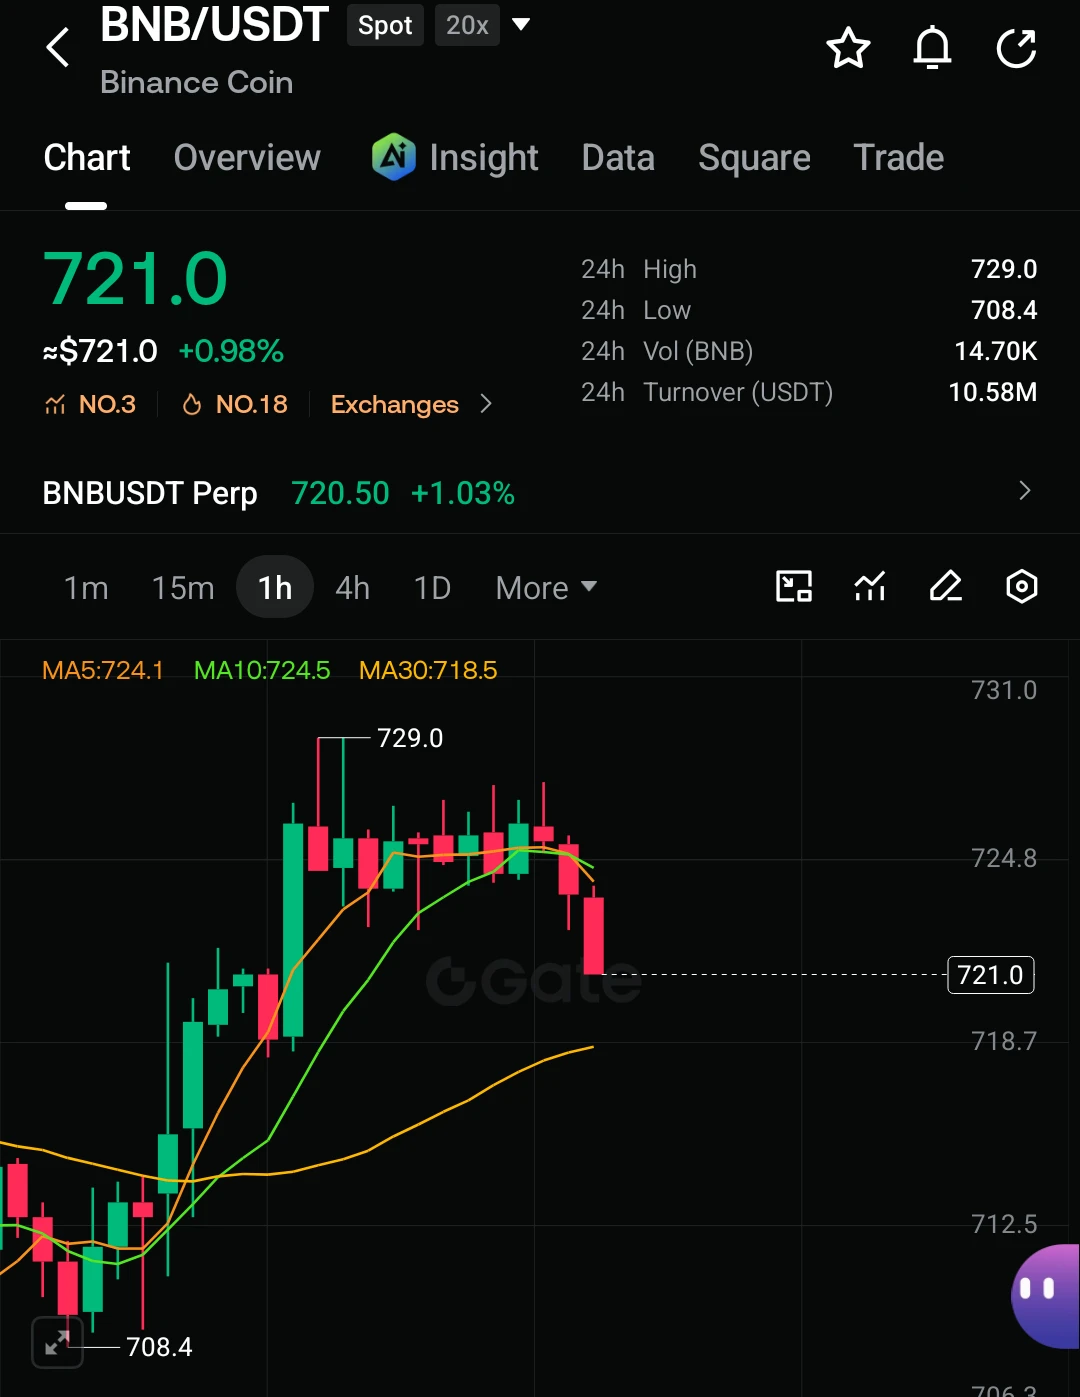The height and width of the screenshot is (1397, 1080).
Task: Tap the MA30:718.5 indicator label
Action: [x=428, y=670]
